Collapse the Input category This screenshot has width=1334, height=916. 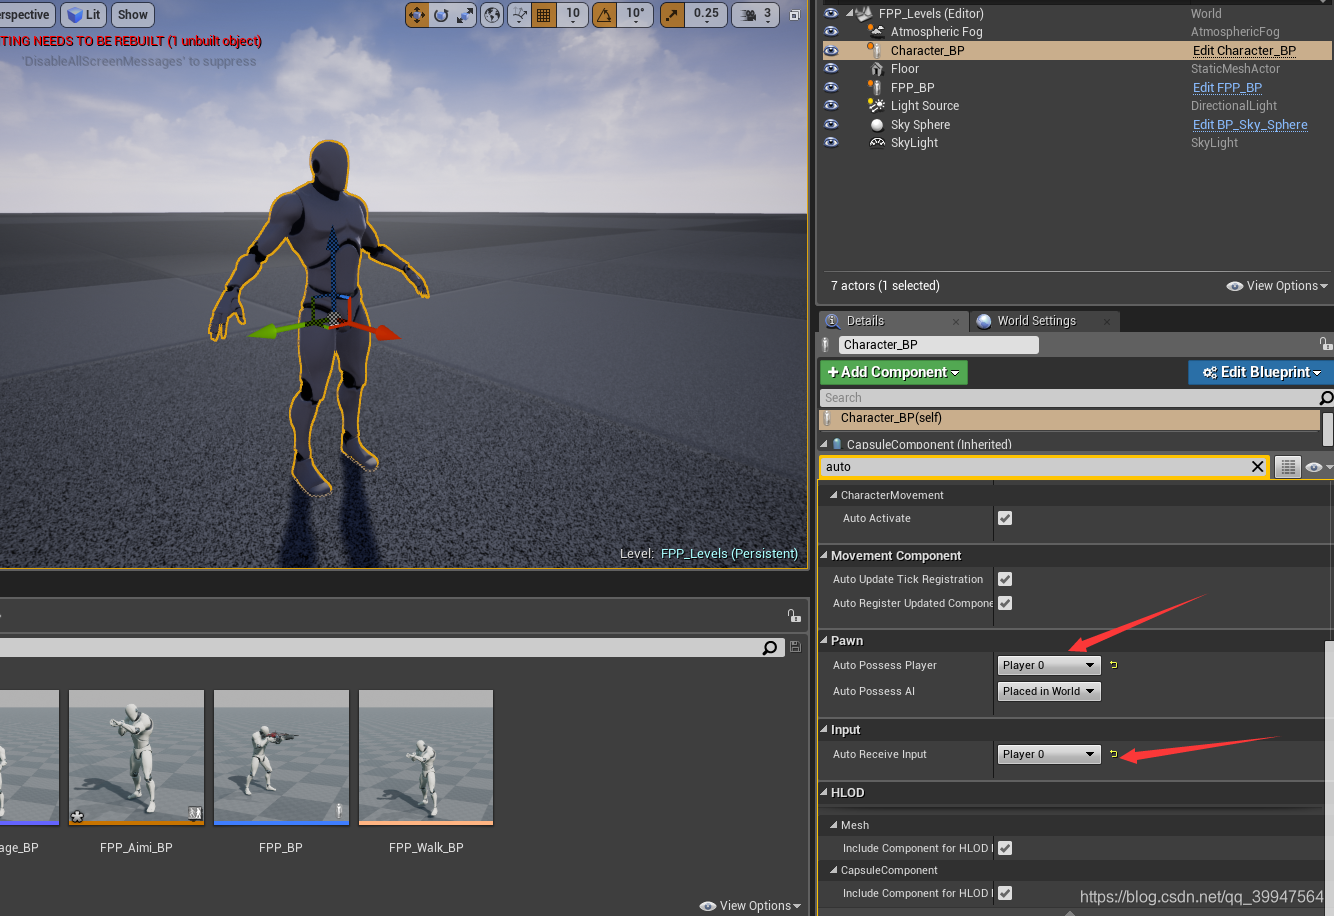pyautogui.click(x=825, y=730)
